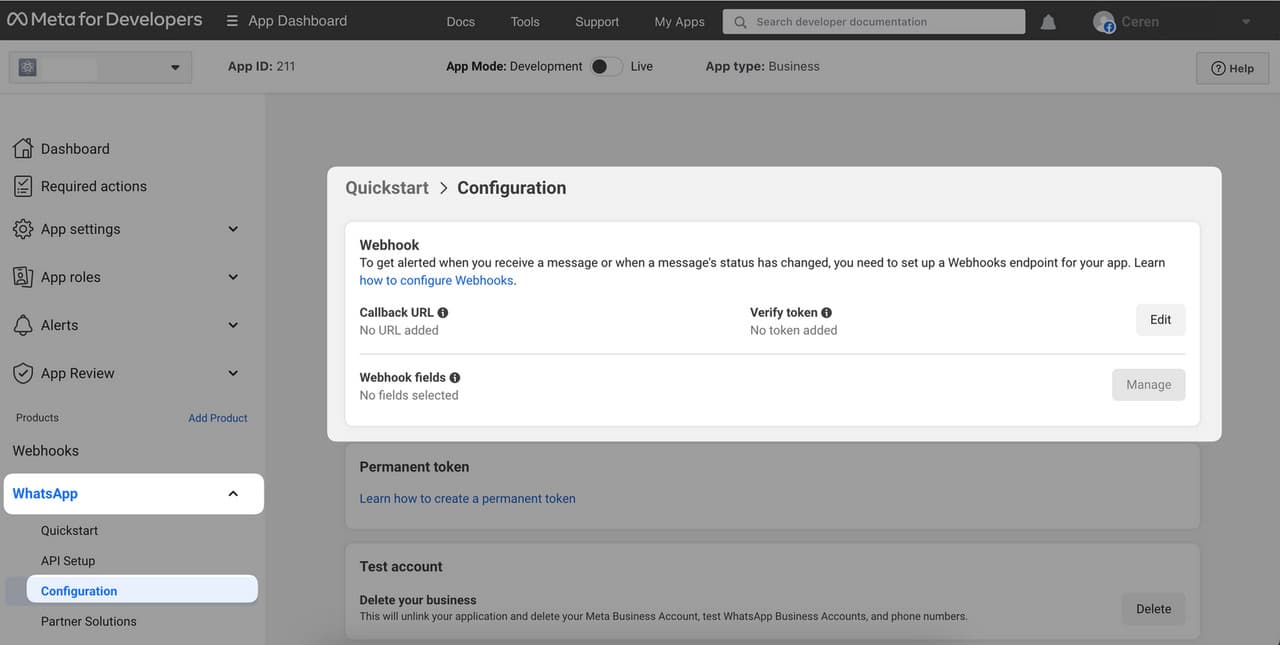
Task: Open the Tools menu
Action: tap(525, 22)
